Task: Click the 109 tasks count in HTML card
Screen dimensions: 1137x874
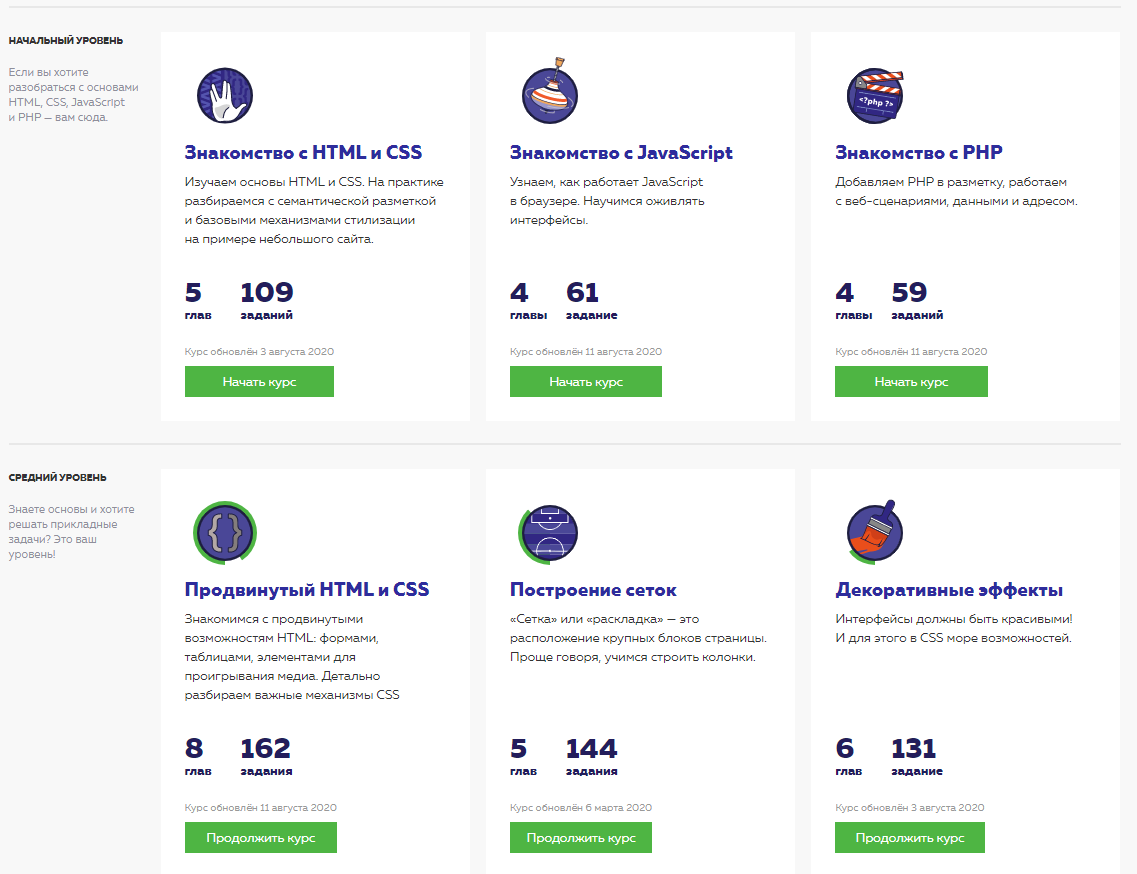Action: pyautogui.click(x=267, y=293)
